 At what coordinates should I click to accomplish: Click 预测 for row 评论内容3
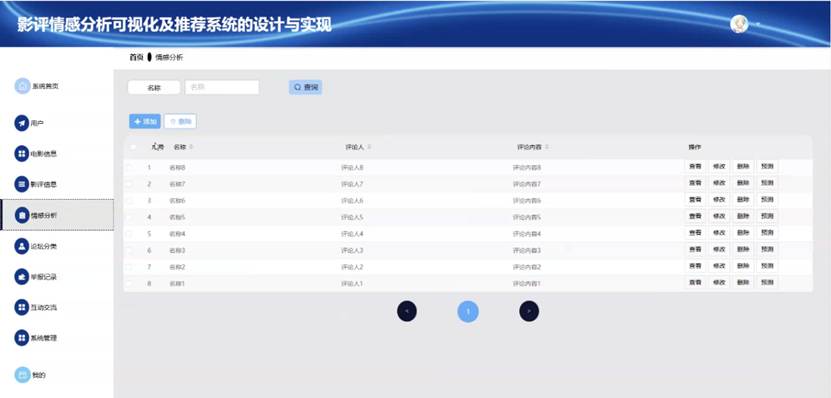point(767,249)
